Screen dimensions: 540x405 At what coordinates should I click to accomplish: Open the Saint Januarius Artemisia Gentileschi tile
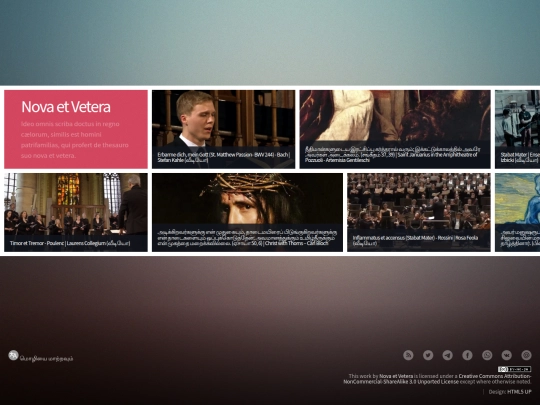pyautogui.click(x=395, y=129)
